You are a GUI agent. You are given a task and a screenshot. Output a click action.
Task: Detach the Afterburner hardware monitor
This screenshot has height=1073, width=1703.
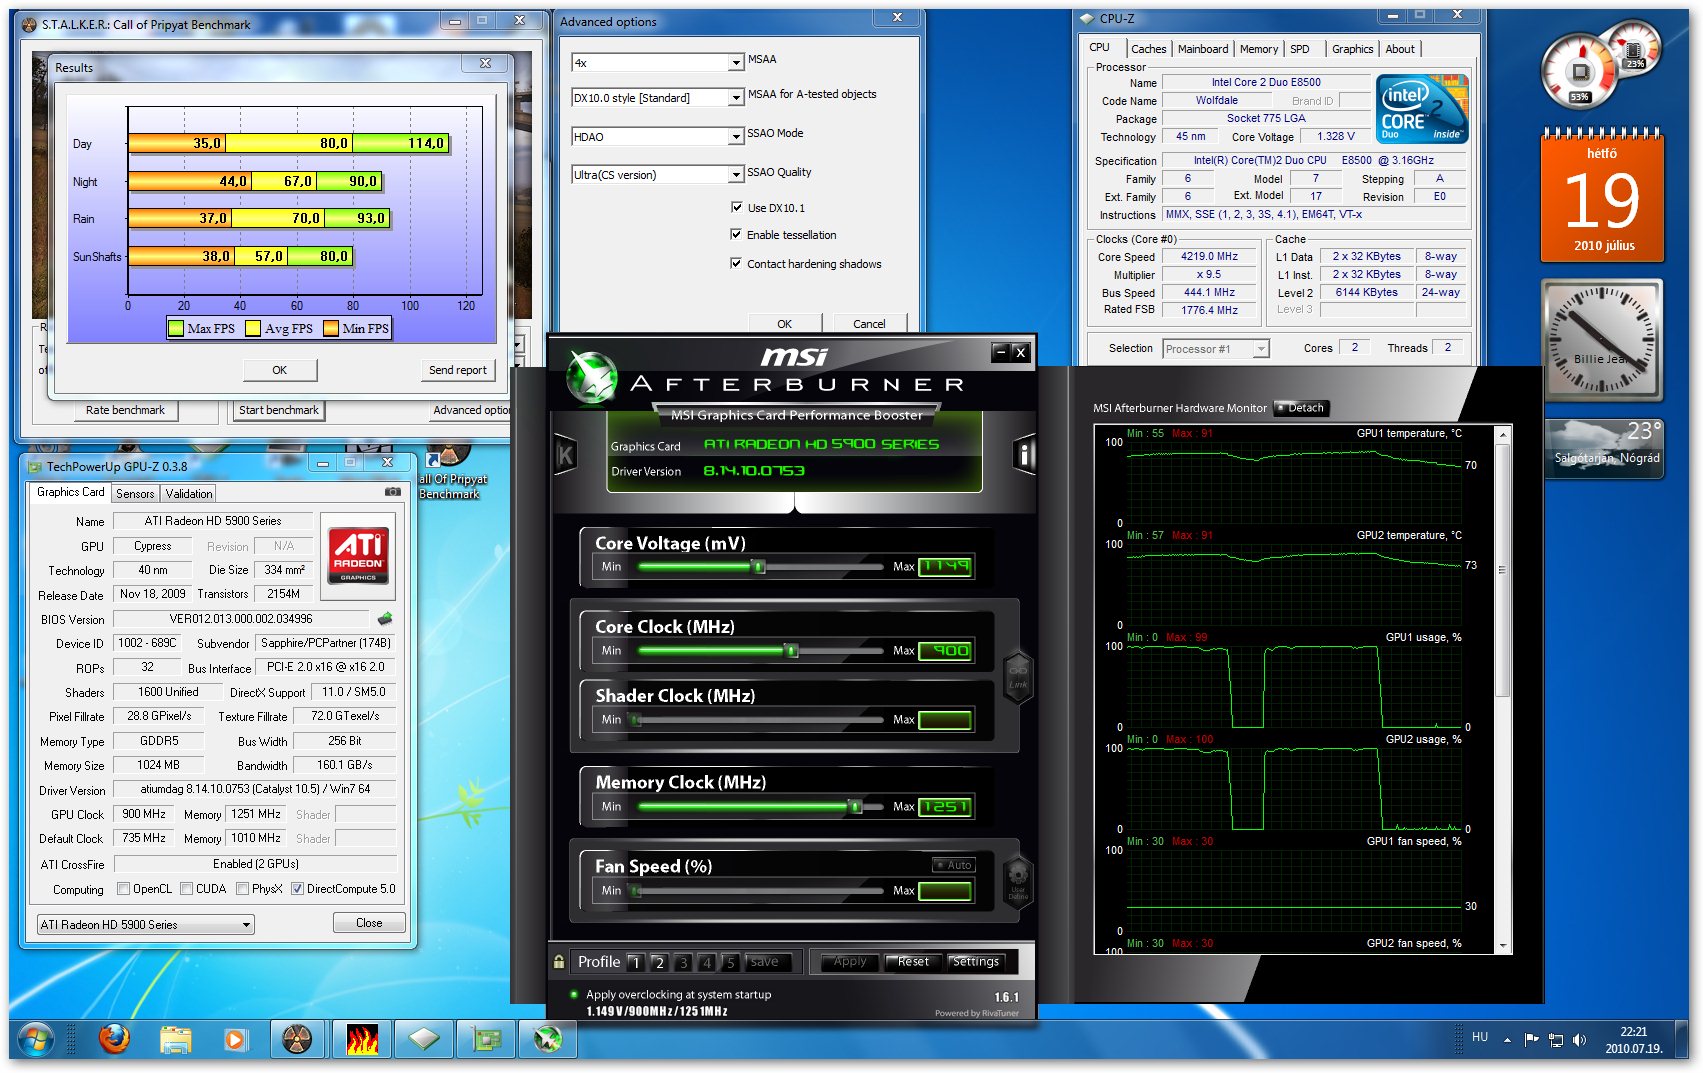(x=1300, y=408)
